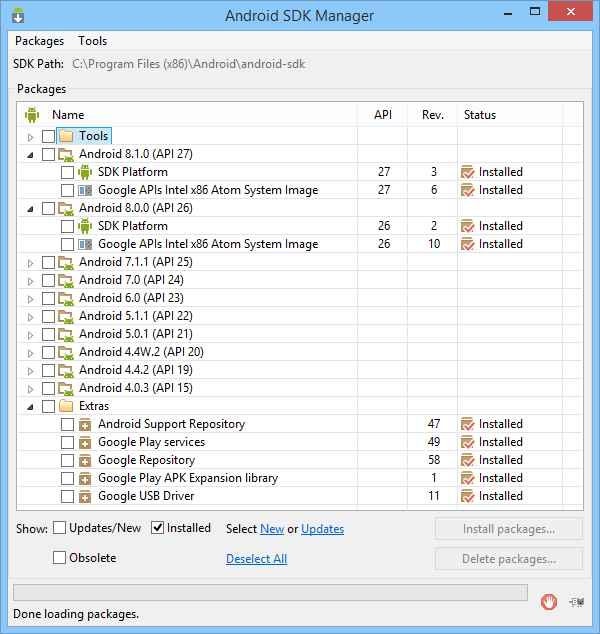The image size is (600, 634).
Task: Collapse the Extras tree node
Action: click(30, 407)
